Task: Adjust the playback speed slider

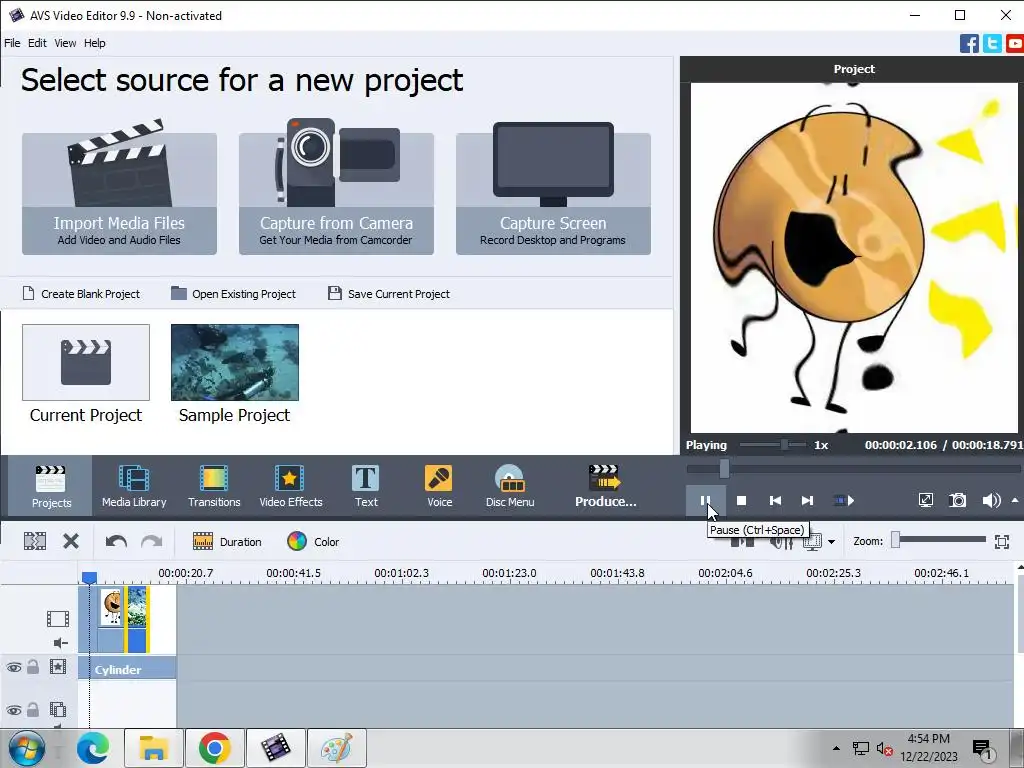Action: pos(784,445)
